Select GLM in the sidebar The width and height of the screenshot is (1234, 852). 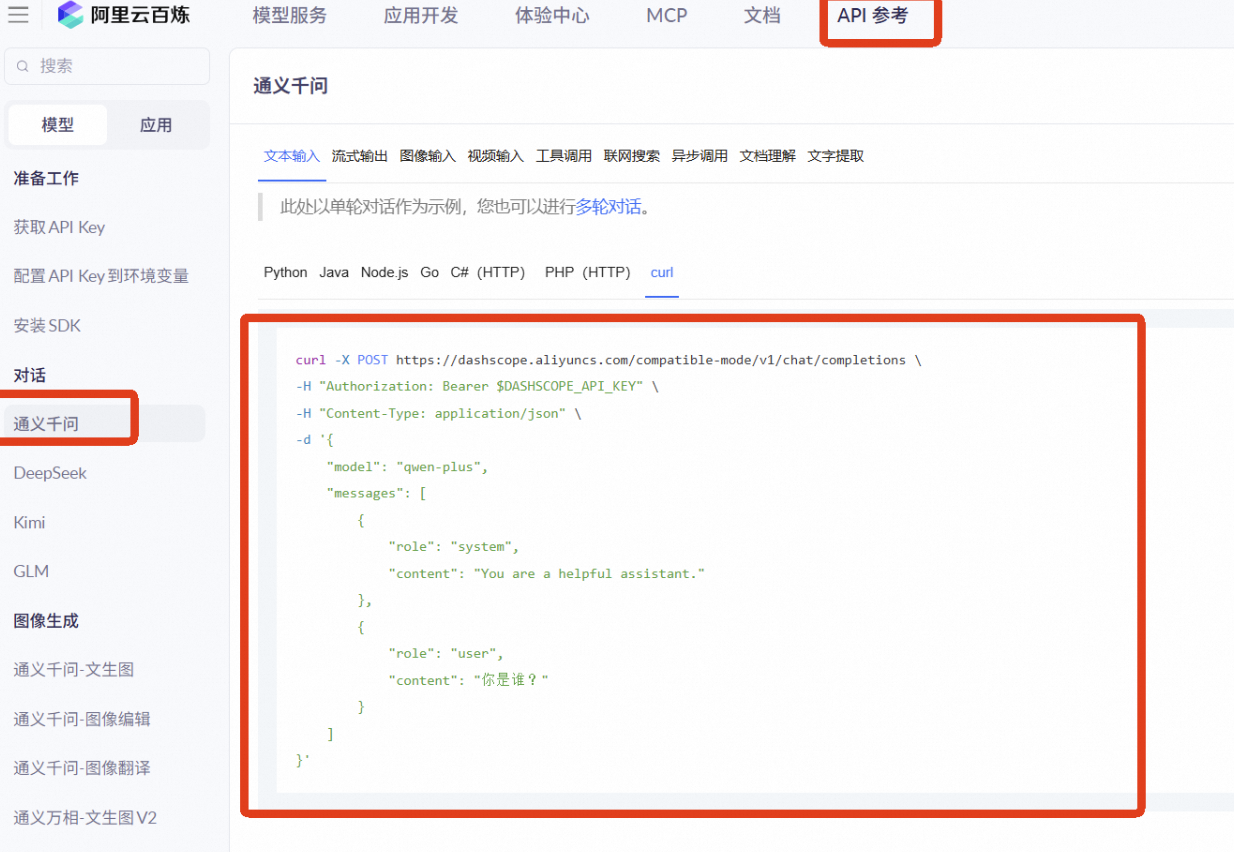pos(31,571)
